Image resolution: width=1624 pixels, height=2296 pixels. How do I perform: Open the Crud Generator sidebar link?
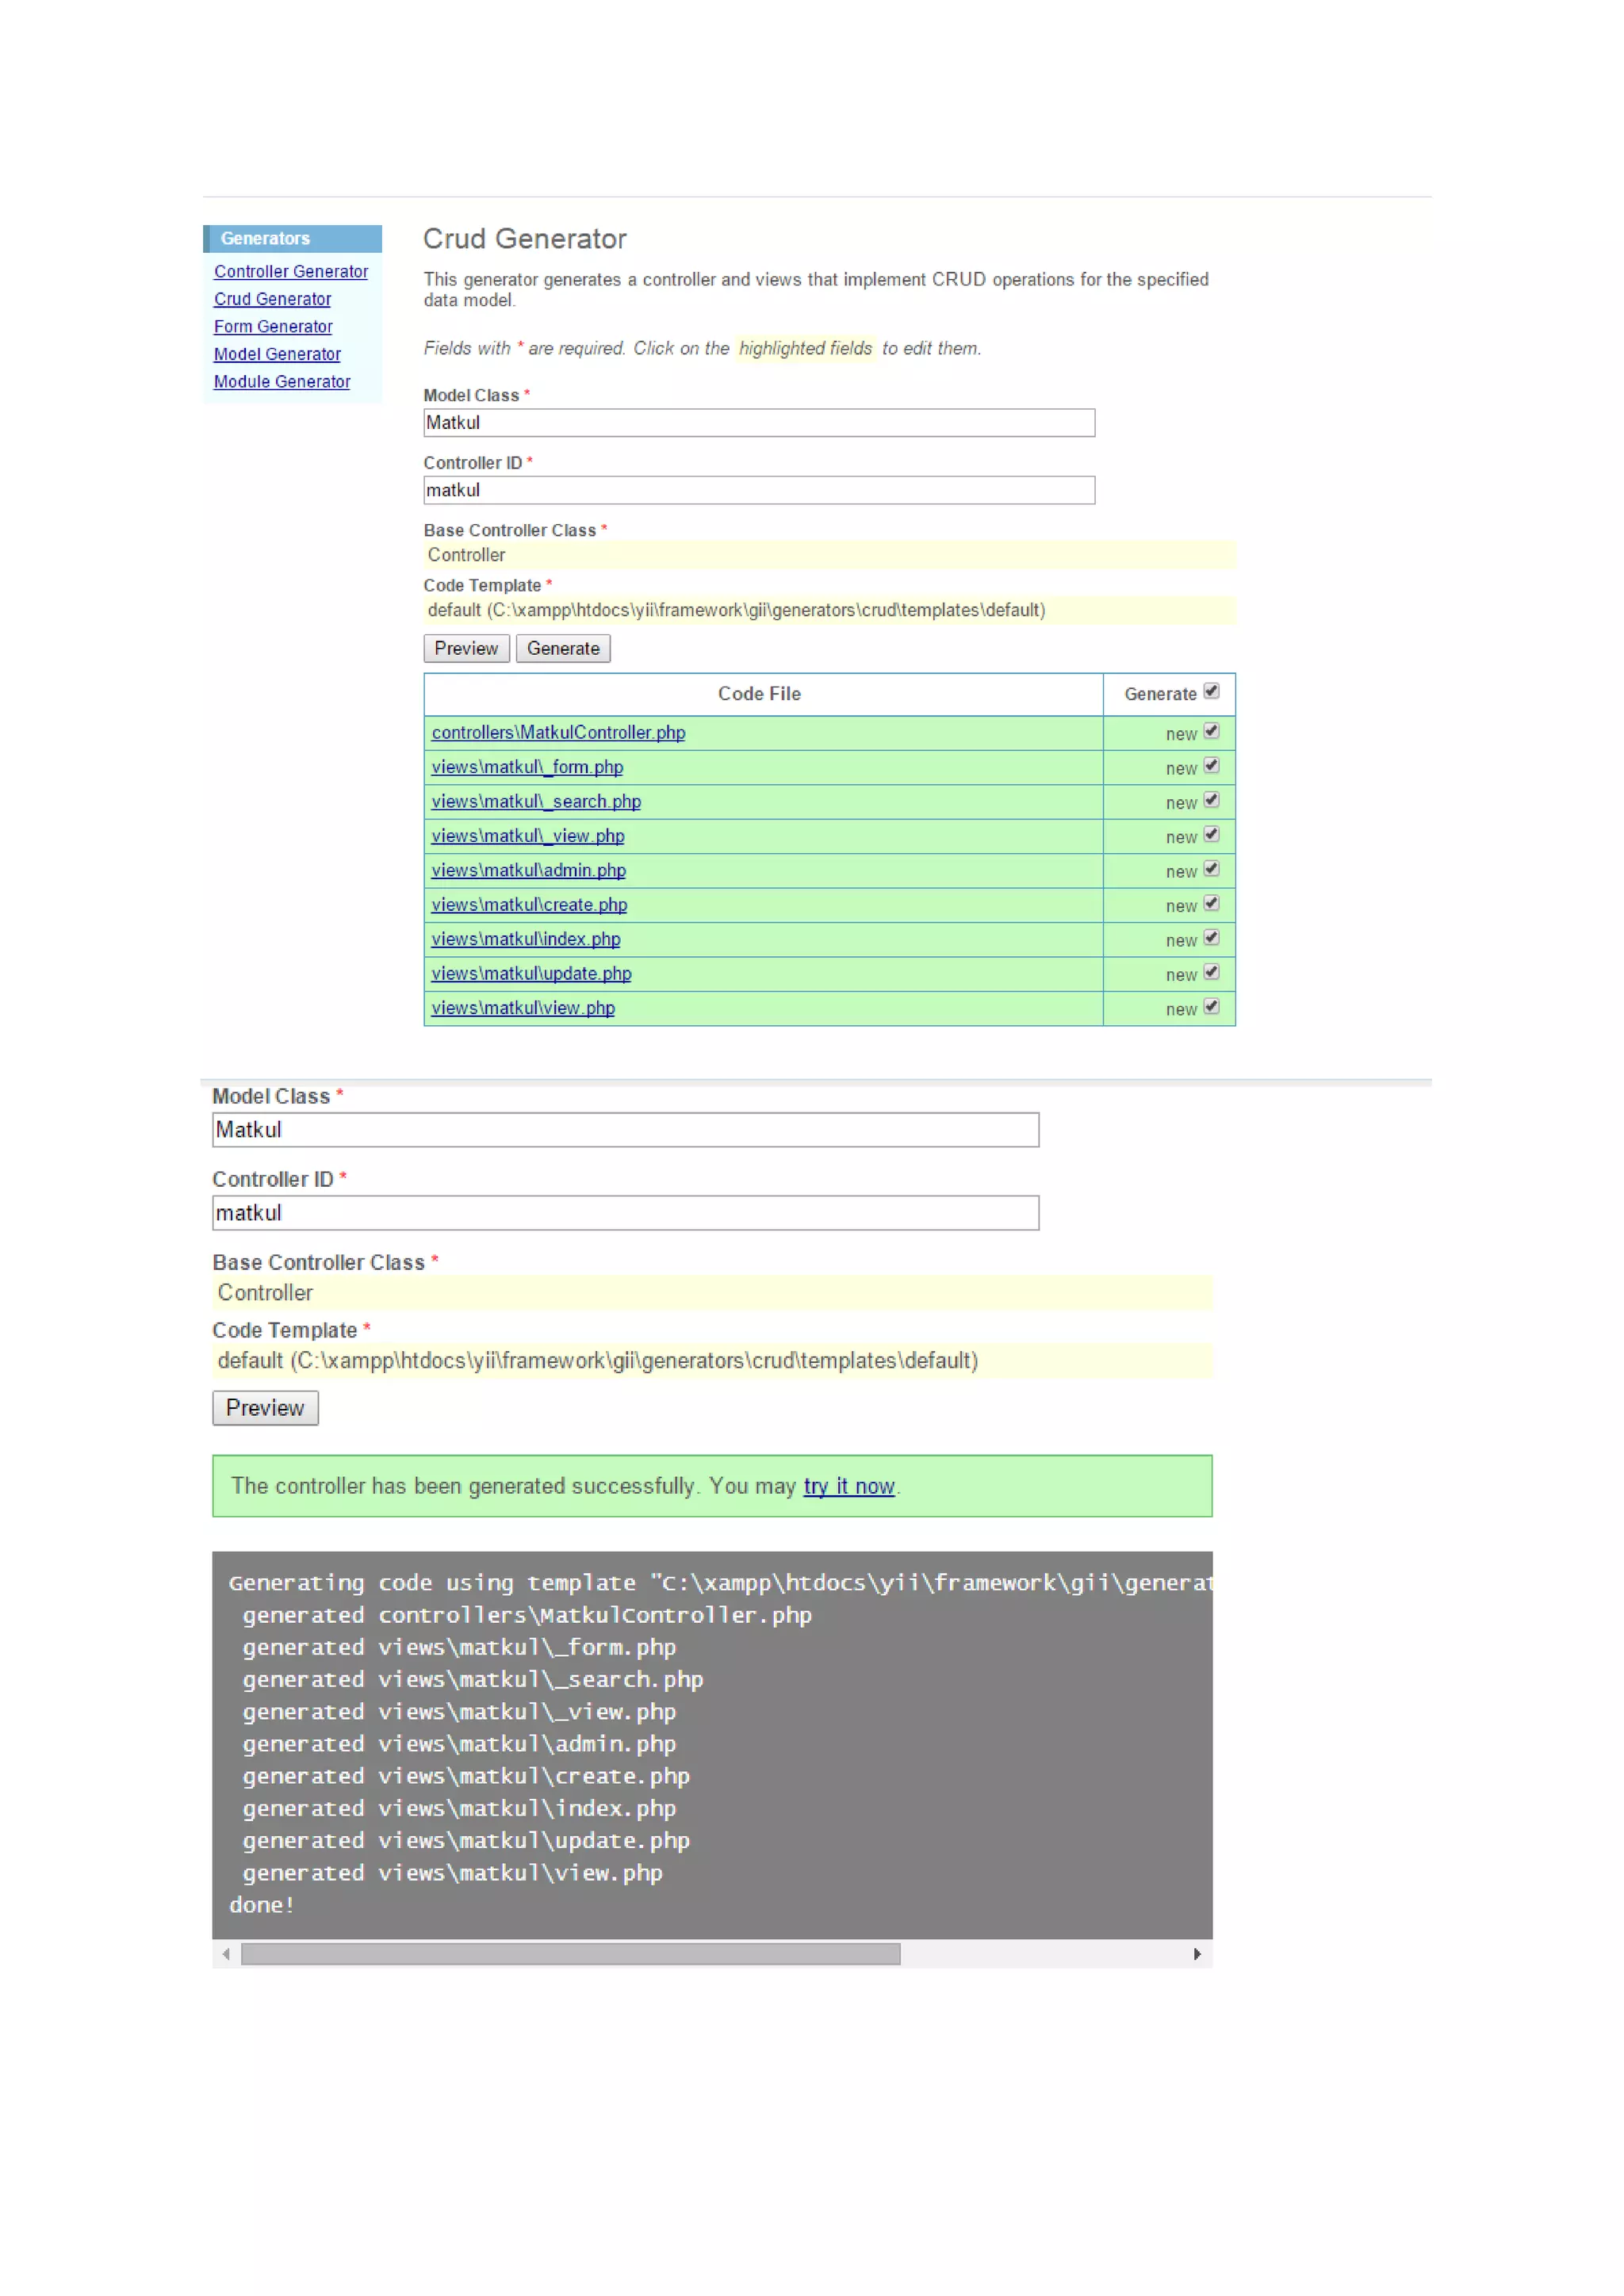click(272, 299)
